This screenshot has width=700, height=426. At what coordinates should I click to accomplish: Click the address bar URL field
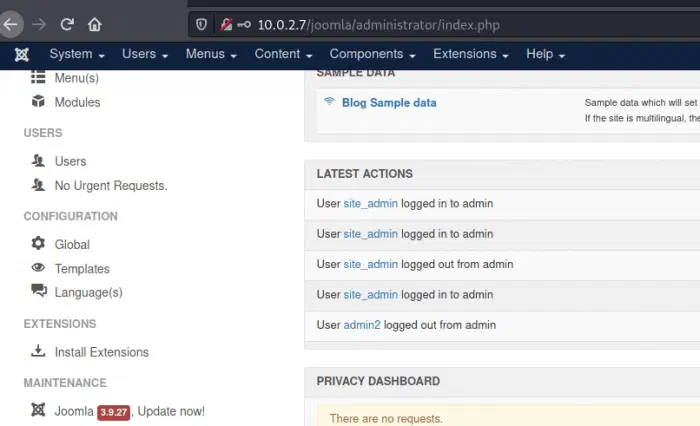click(x=446, y=25)
